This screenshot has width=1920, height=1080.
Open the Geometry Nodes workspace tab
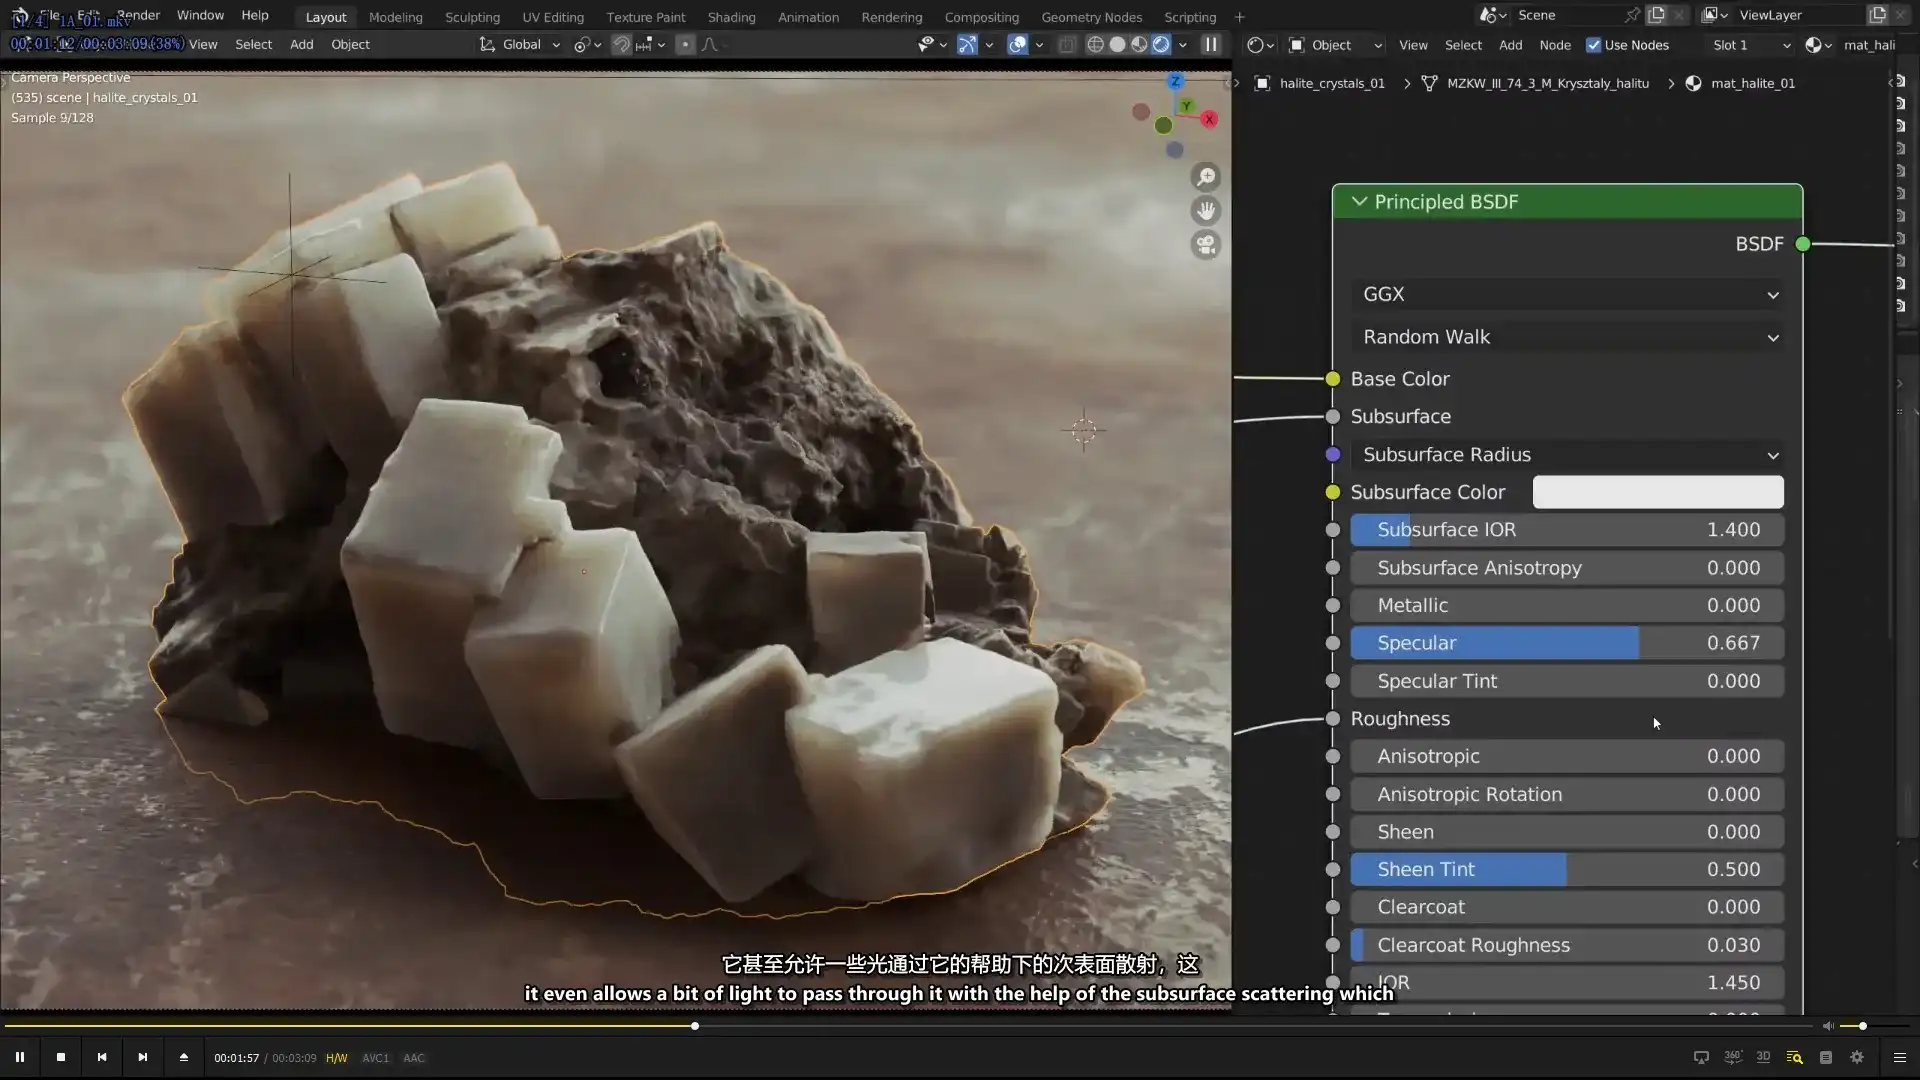(x=1091, y=17)
